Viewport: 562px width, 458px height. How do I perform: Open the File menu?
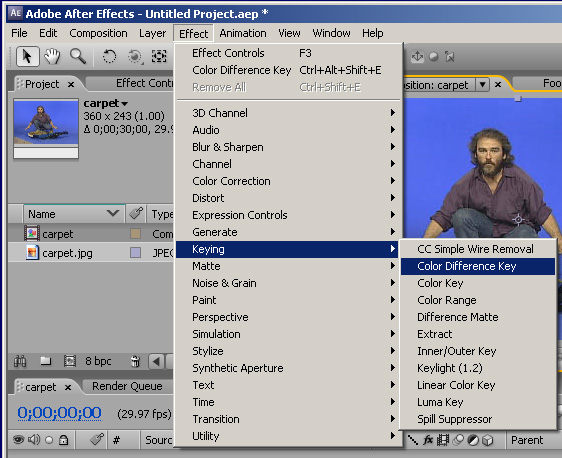19,33
